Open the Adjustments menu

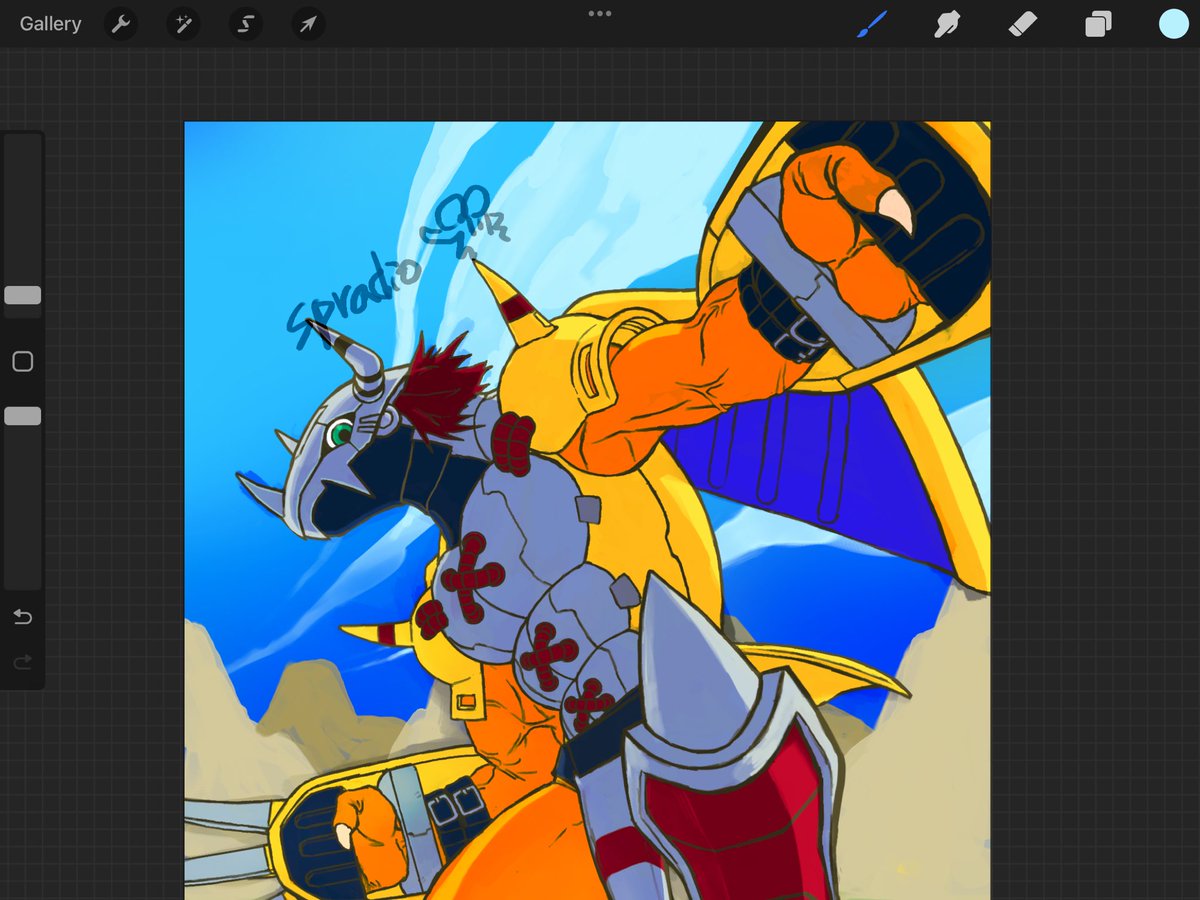click(182, 24)
